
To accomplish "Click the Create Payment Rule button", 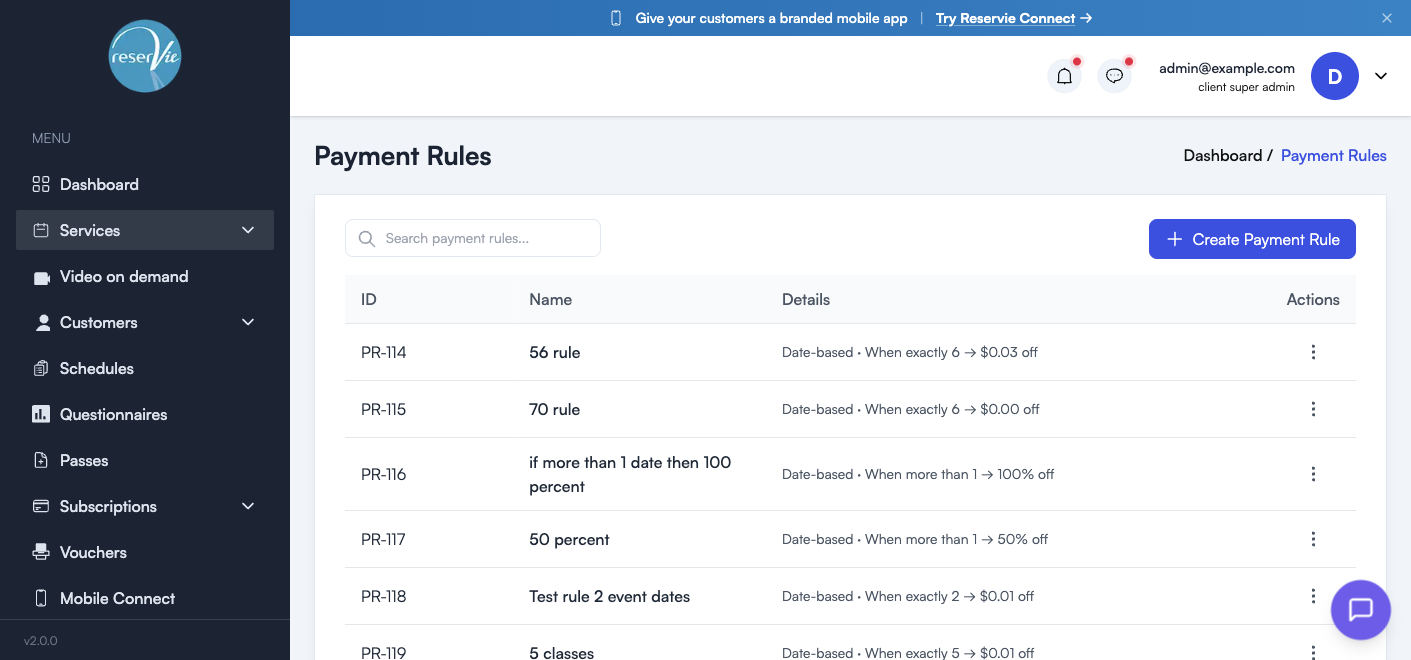I will click(x=1252, y=239).
